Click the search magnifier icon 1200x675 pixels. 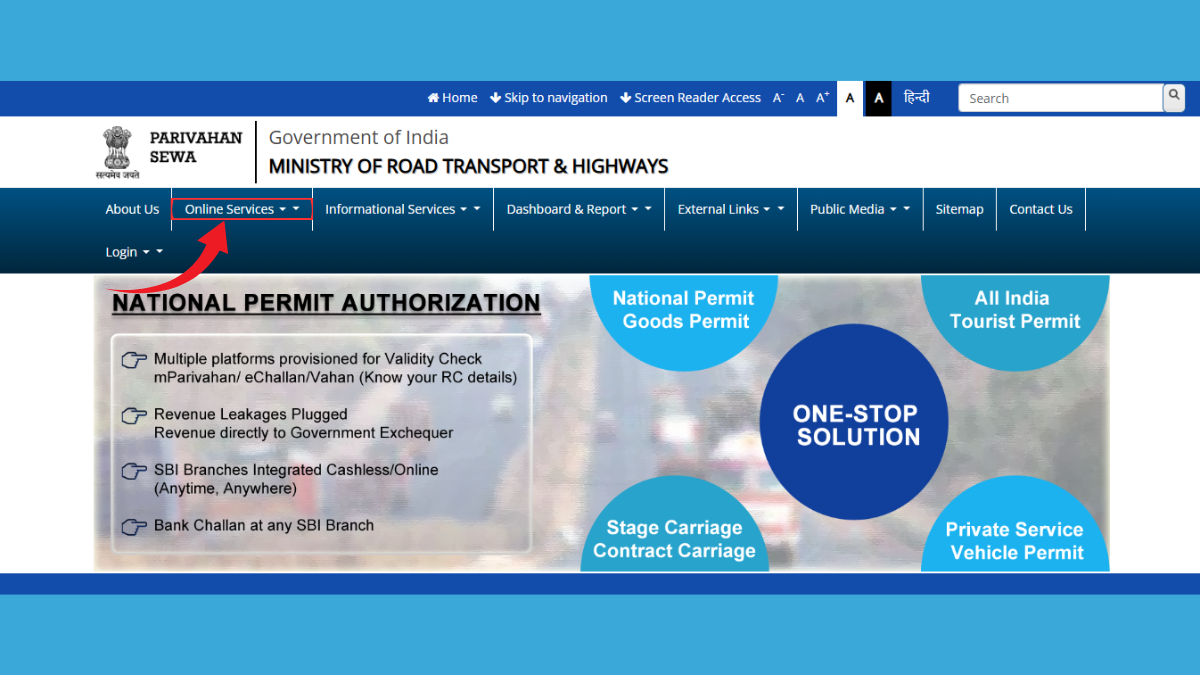1174,97
